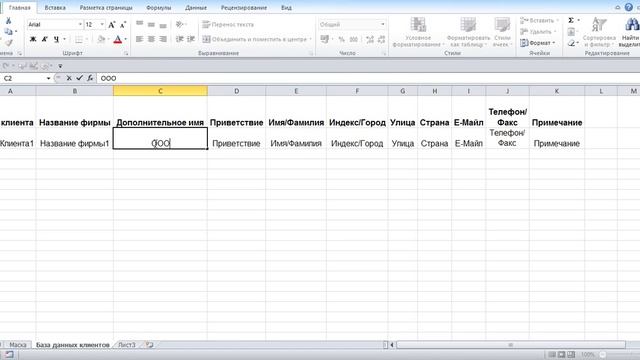The width and height of the screenshot is (640, 360).
Task: Click the Name Box showing C2
Action: coord(24,78)
